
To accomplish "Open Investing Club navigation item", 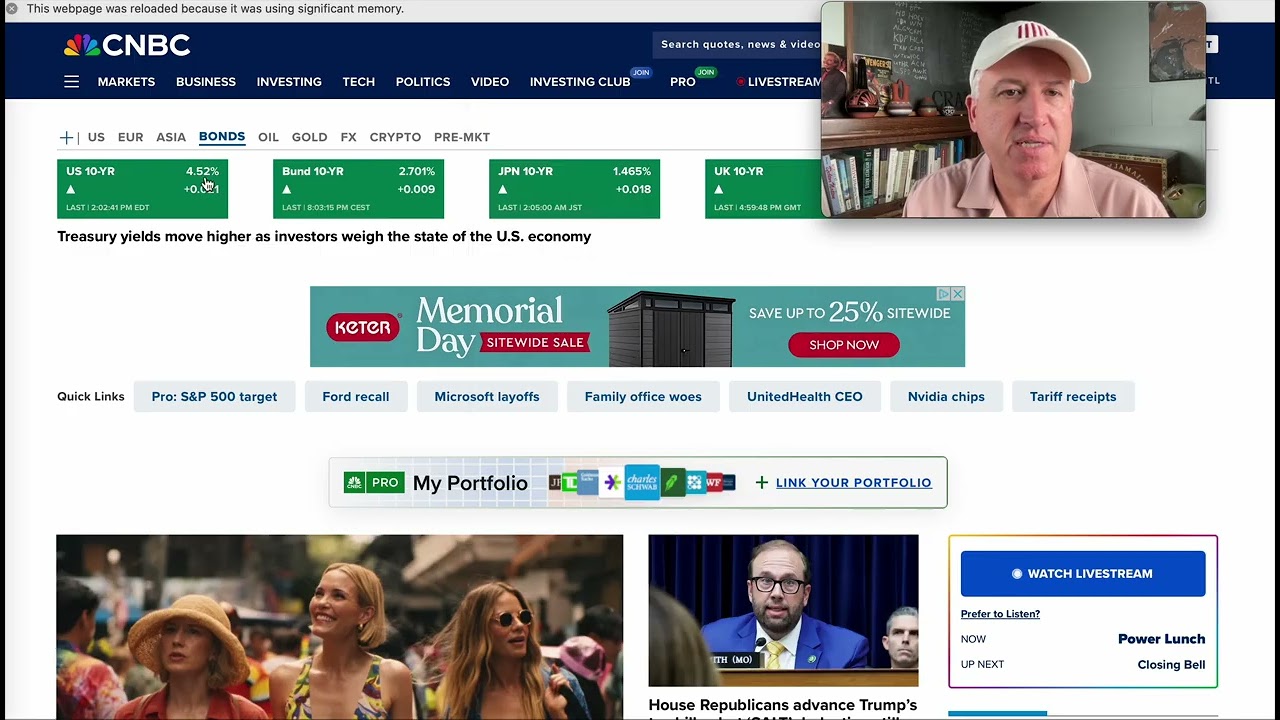I will pos(580,82).
